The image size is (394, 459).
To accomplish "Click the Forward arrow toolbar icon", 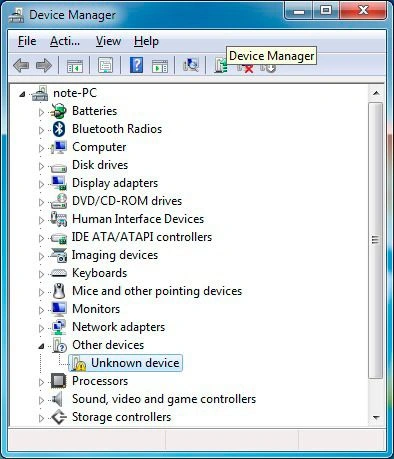I will [x=44, y=65].
